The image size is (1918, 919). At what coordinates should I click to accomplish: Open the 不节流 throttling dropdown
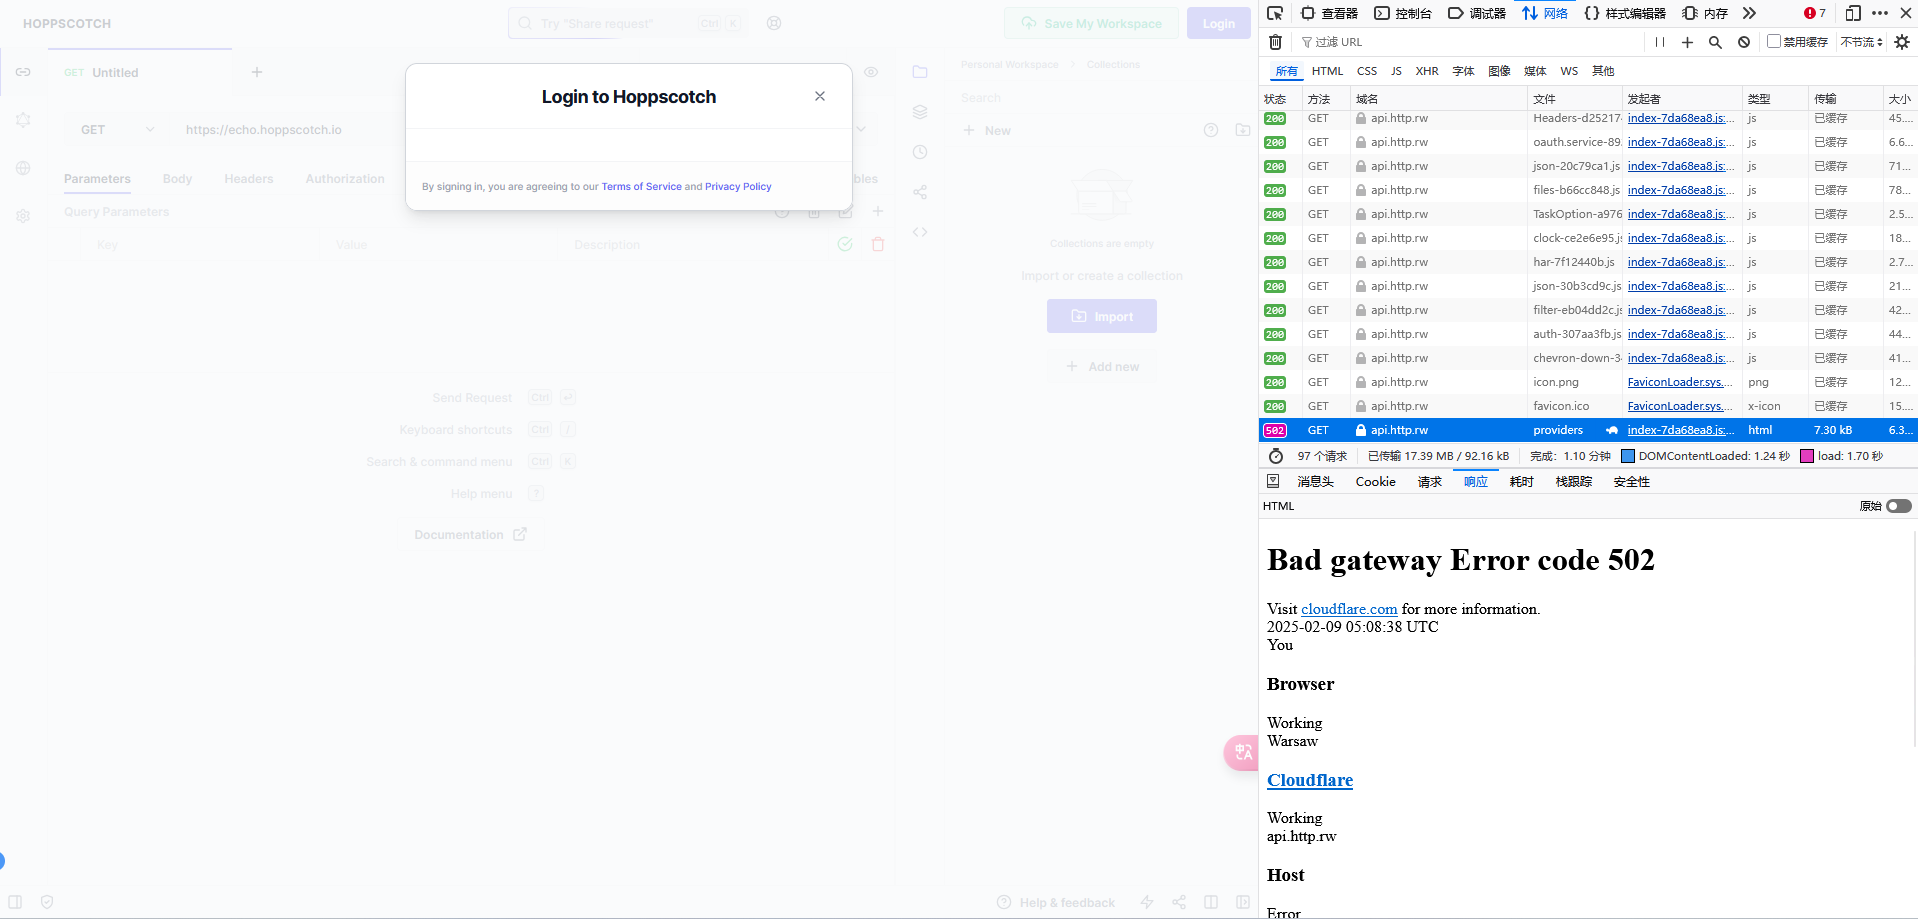point(1862,42)
